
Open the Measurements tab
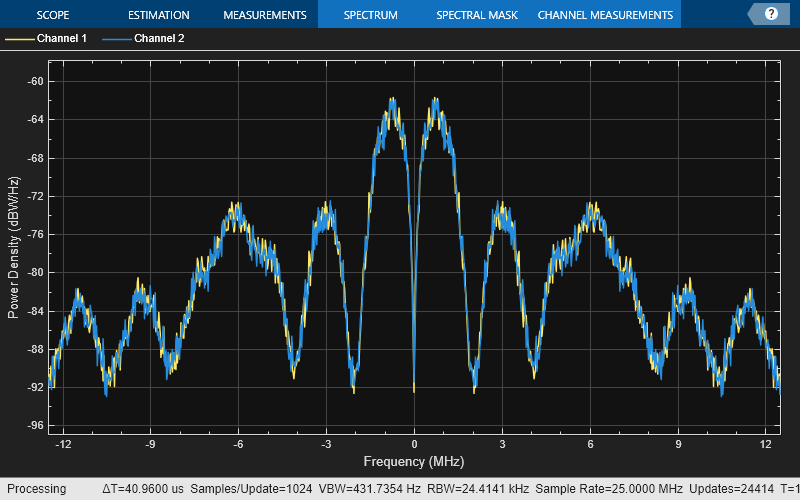point(264,15)
